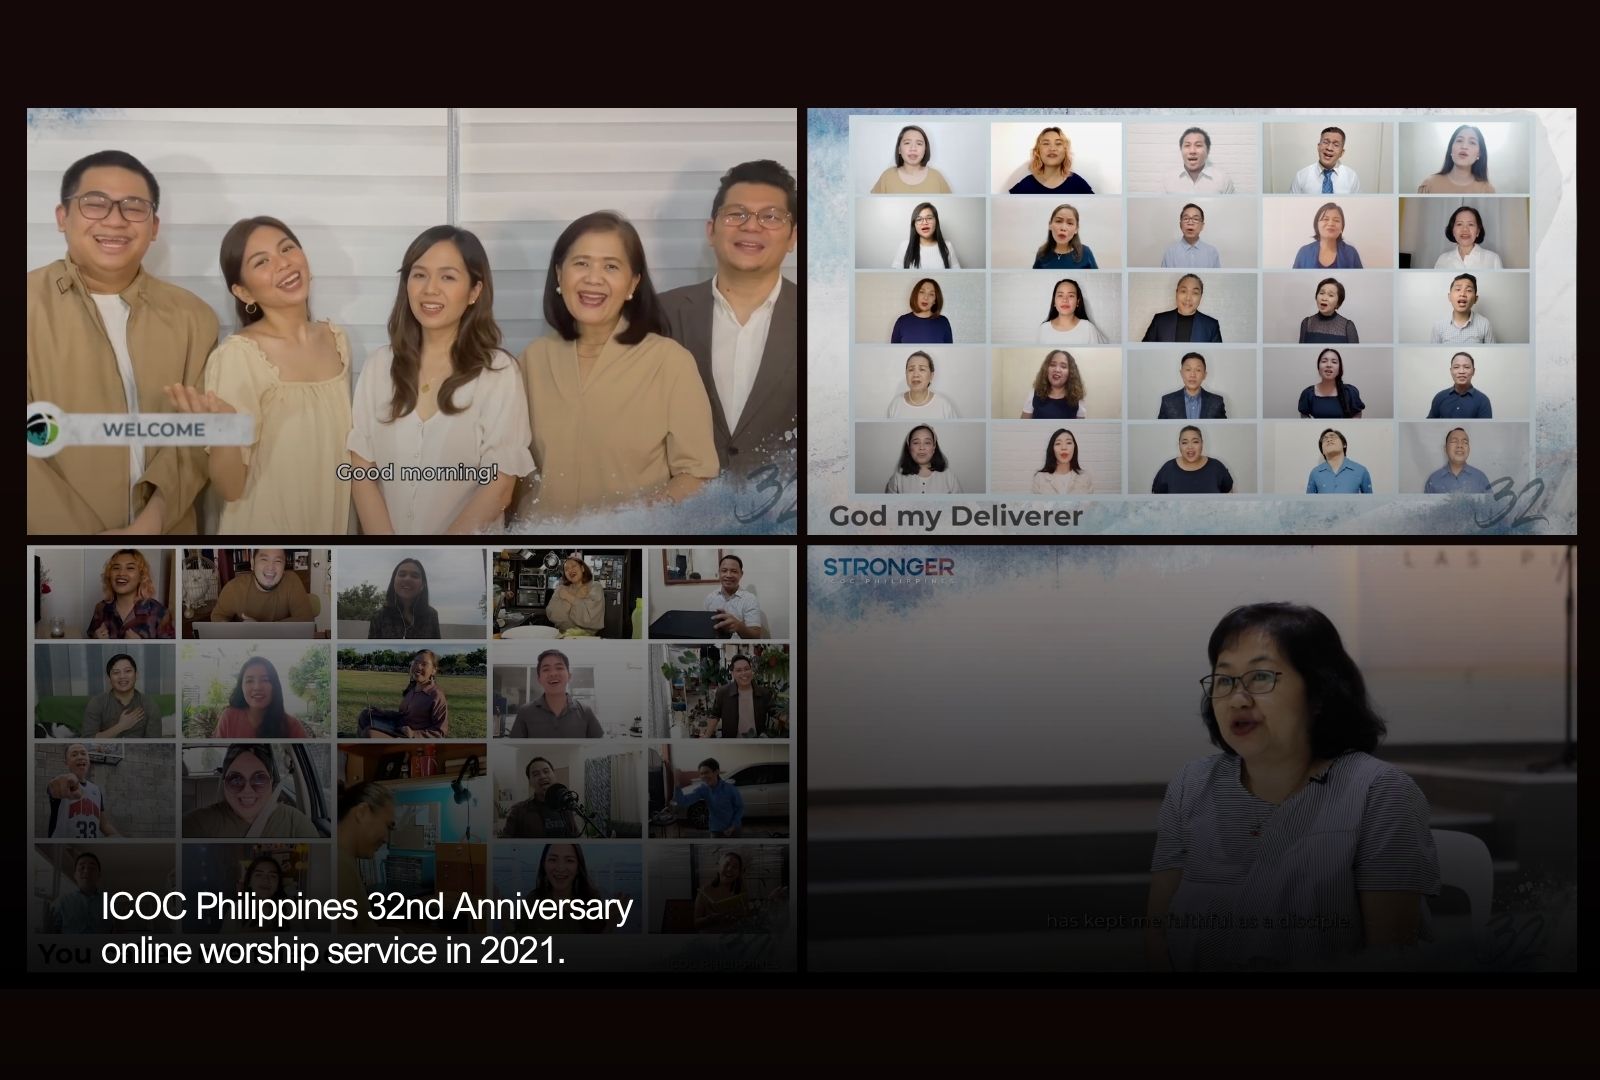Open the virtual choir grid frame
The width and height of the screenshot is (1600, 1080).
tap(1192, 321)
